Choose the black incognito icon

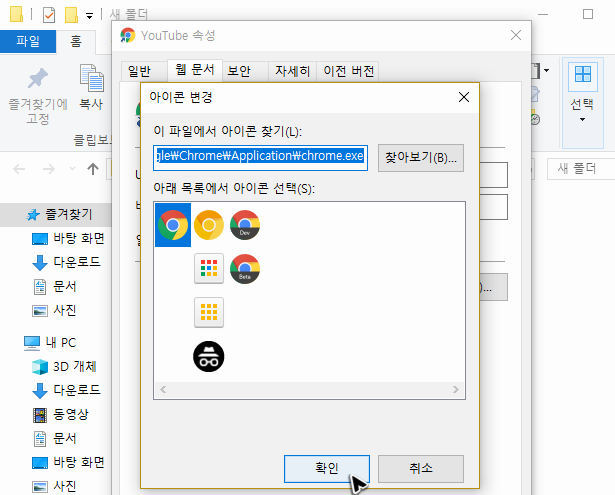(x=209, y=357)
